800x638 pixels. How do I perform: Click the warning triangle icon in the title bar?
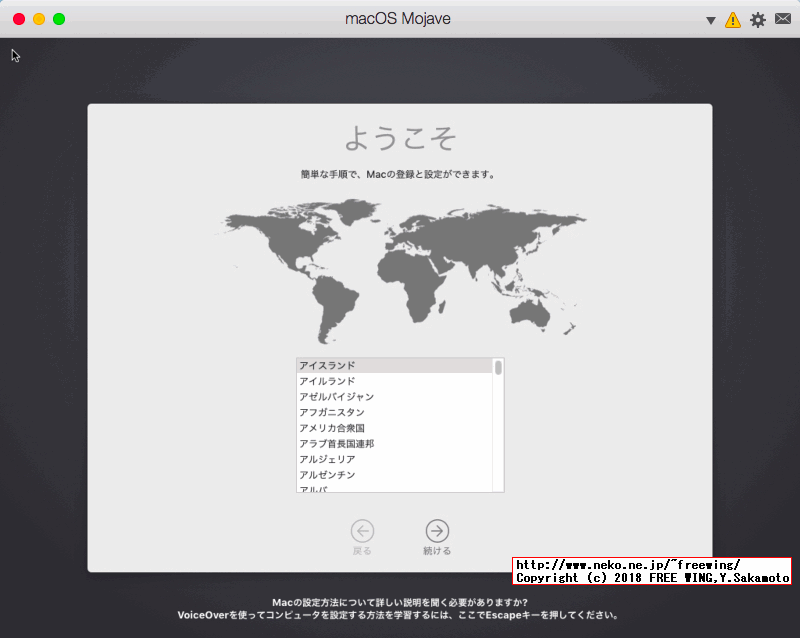[733, 19]
